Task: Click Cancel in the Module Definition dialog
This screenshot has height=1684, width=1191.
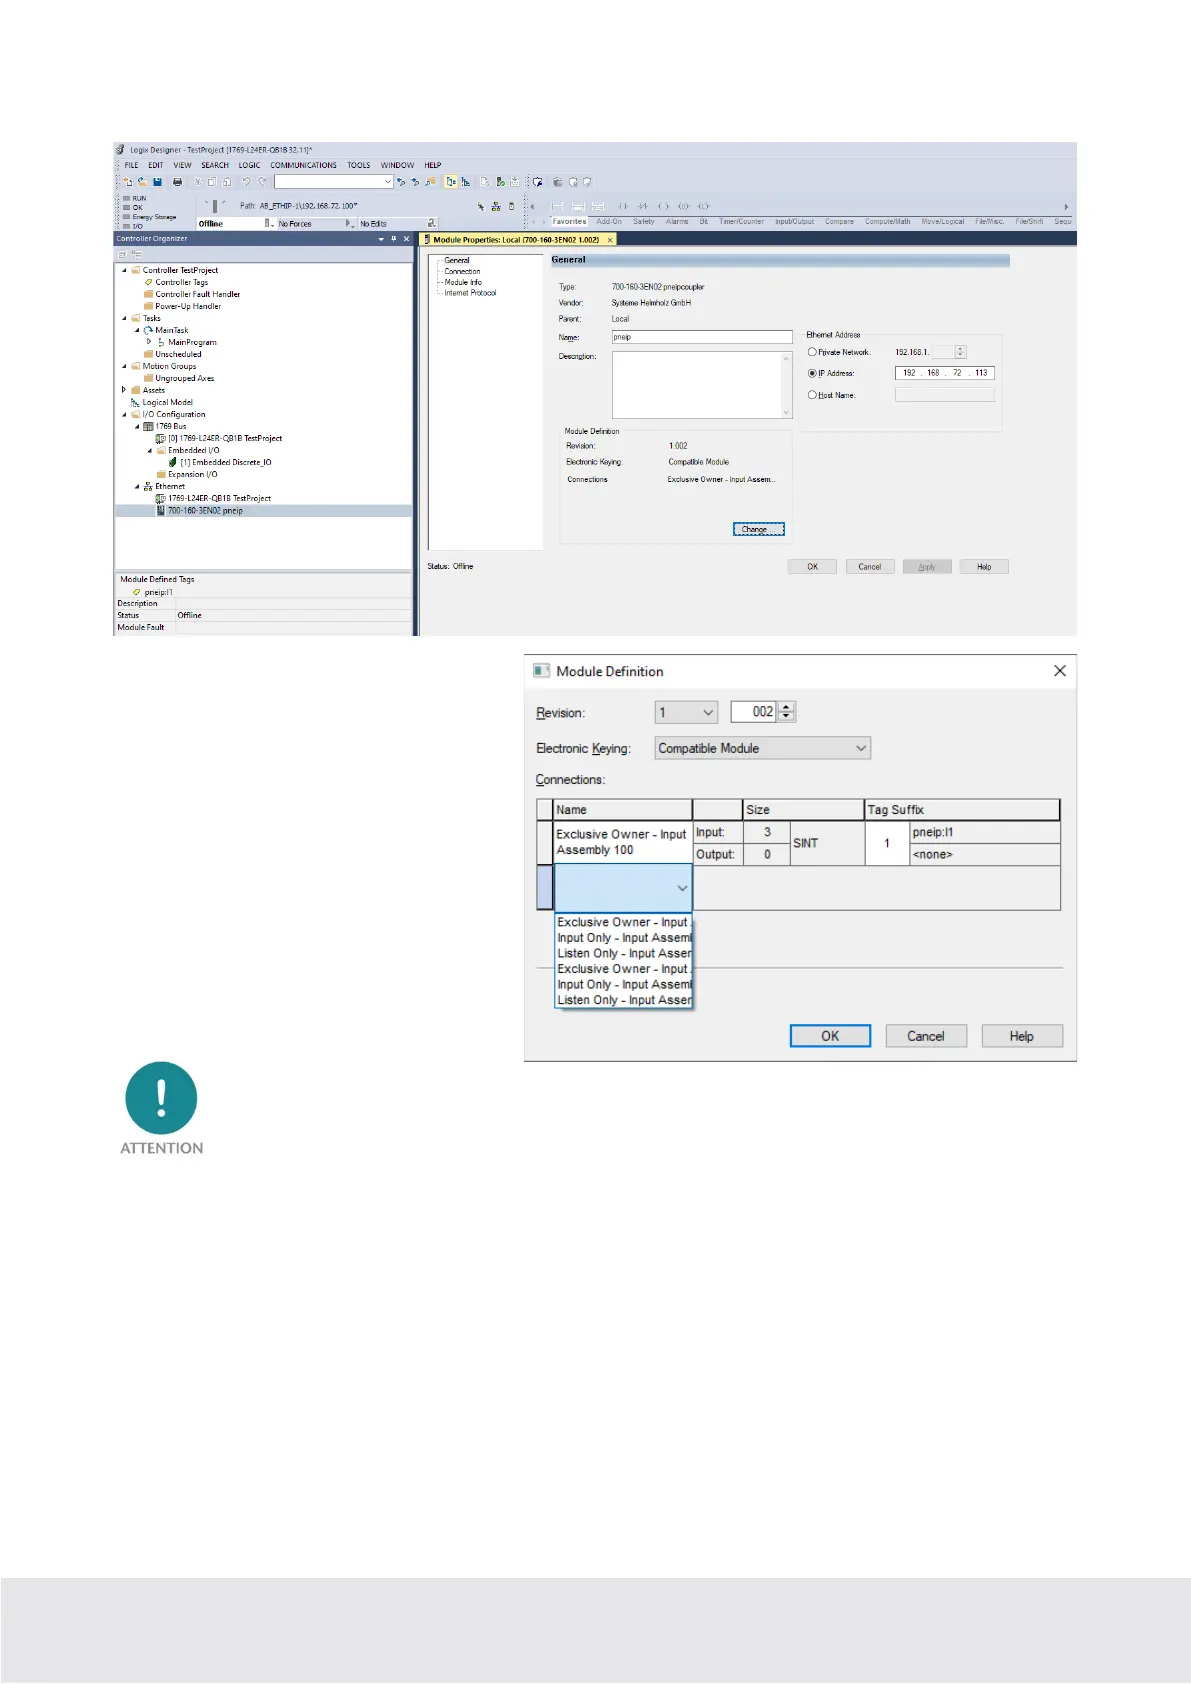Action: [x=925, y=1036]
